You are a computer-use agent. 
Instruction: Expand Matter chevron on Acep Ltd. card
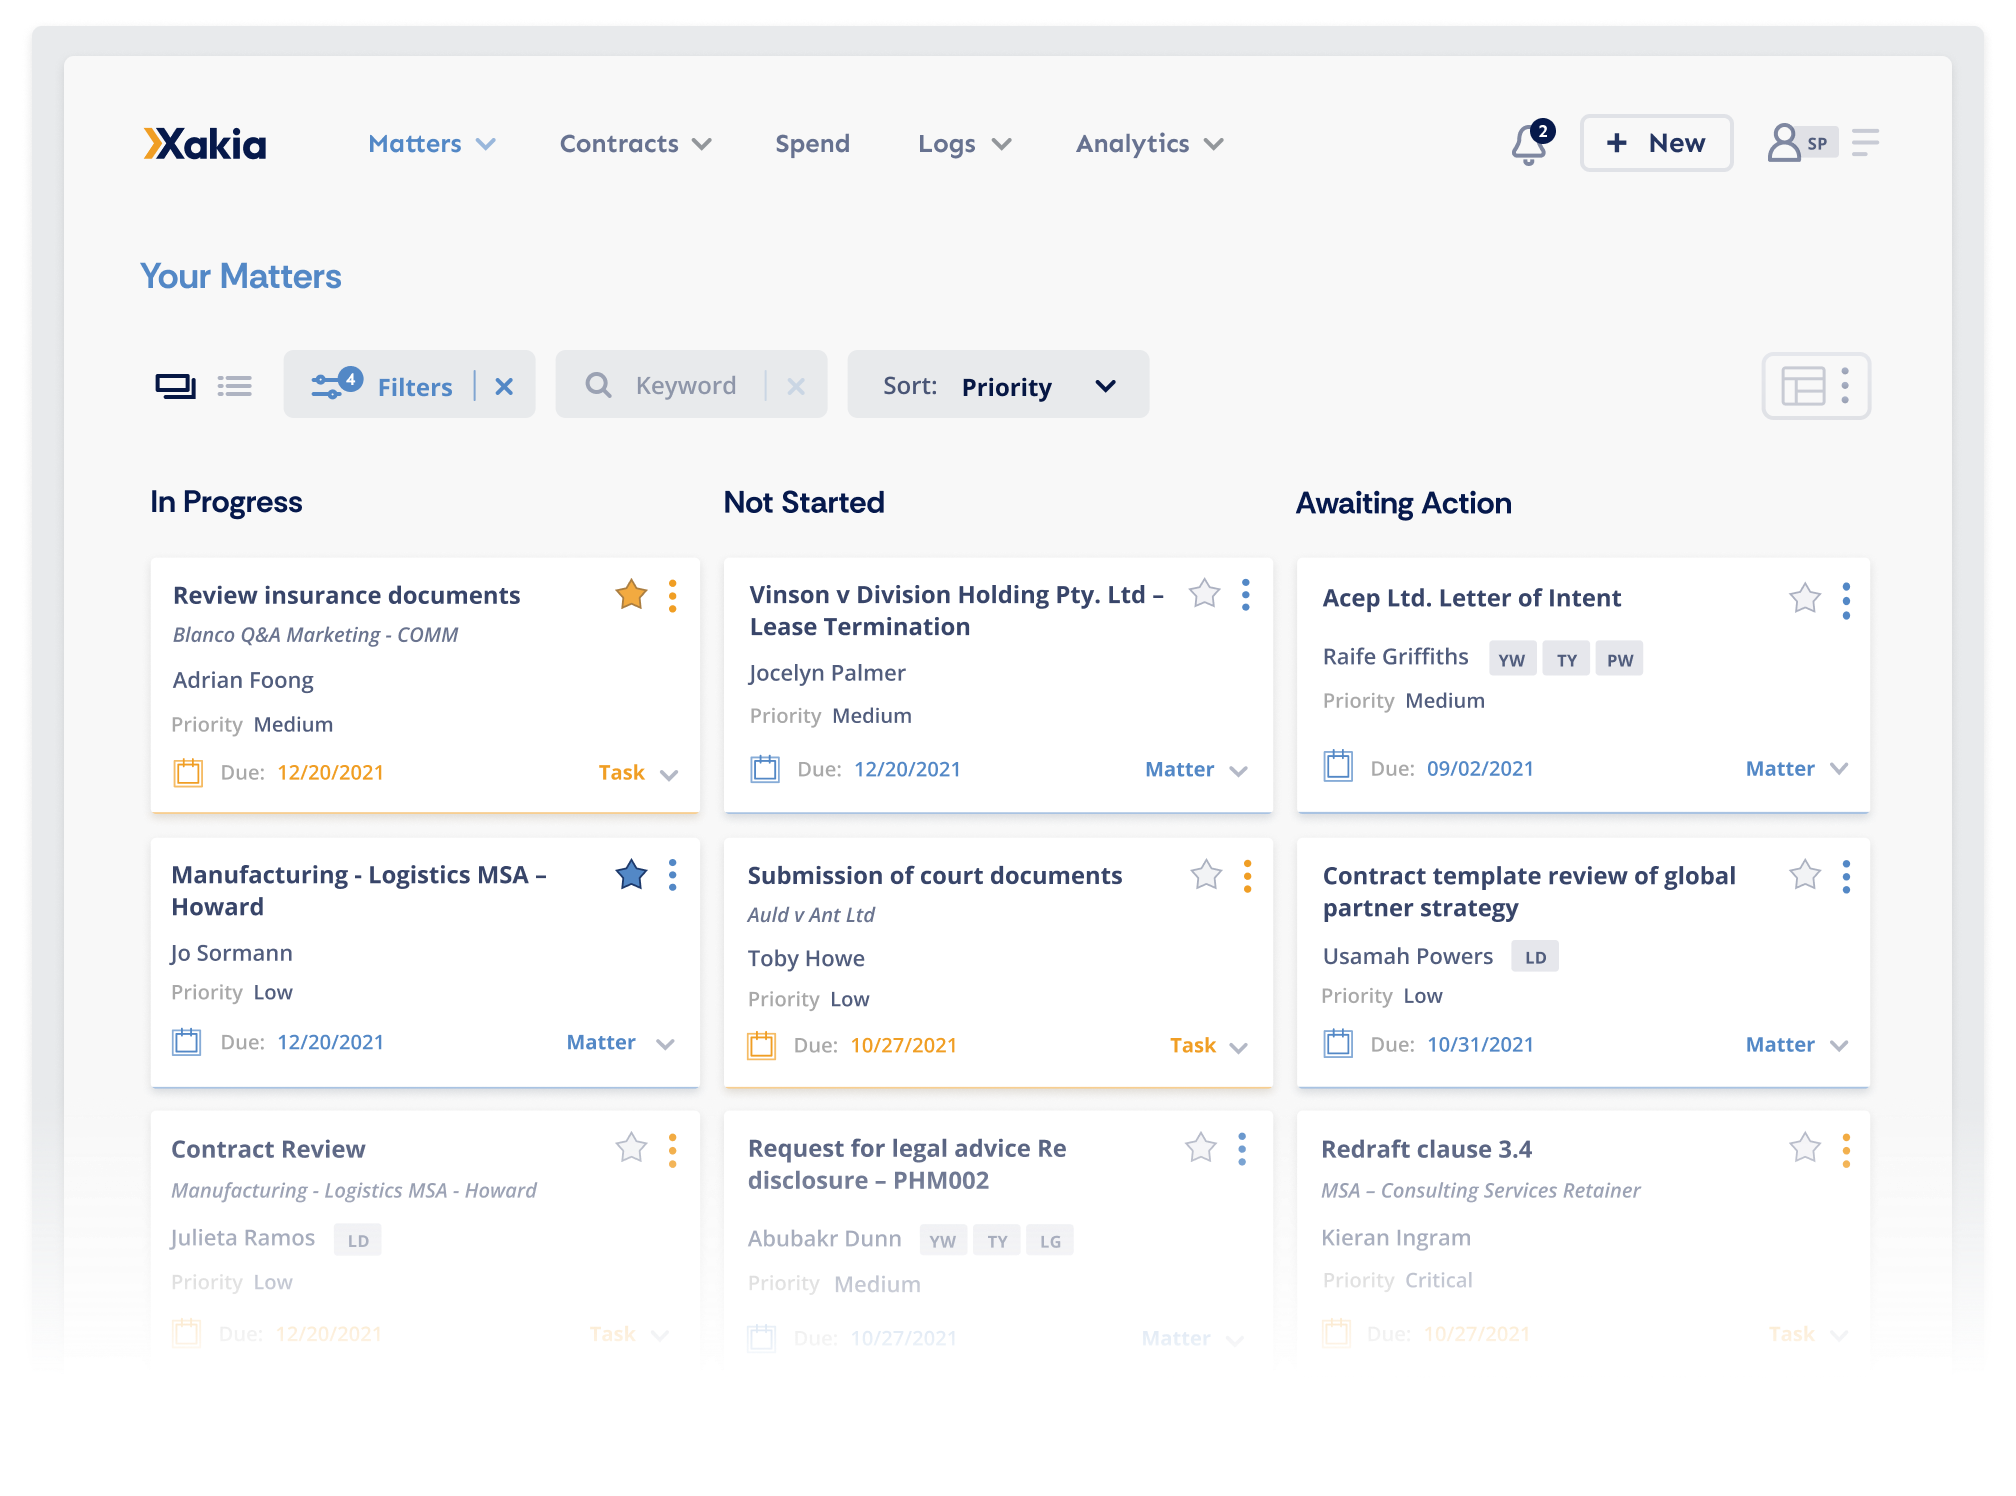click(x=1839, y=768)
